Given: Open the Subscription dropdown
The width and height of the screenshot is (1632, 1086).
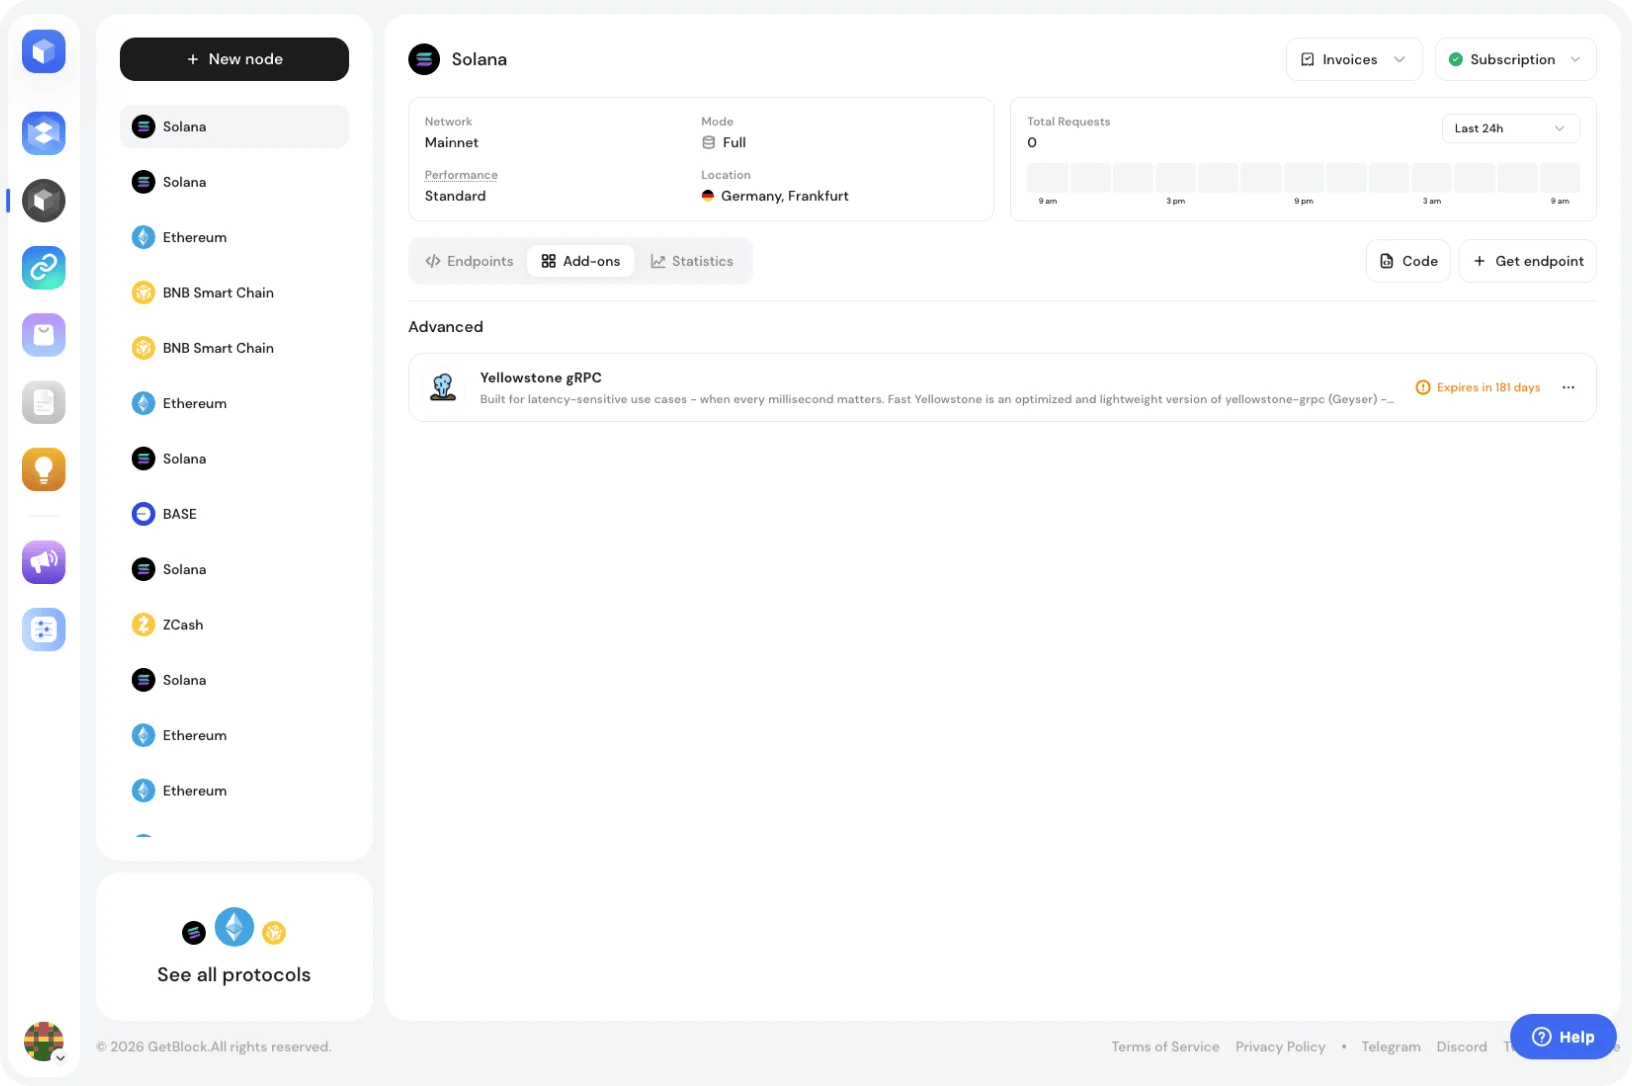Looking at the screenshot, I should pos(1515,59).
